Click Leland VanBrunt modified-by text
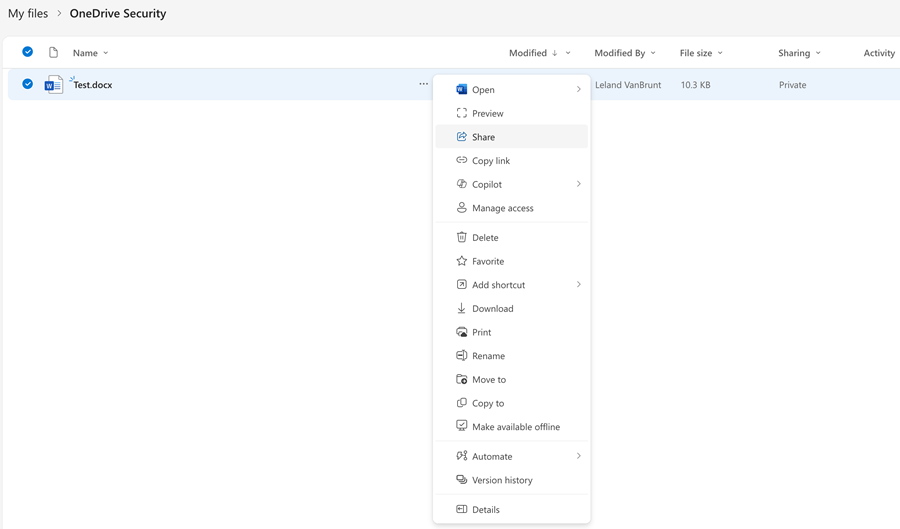Image resolution: width=900 pixels, height=529 pixels. coord(628,84)
